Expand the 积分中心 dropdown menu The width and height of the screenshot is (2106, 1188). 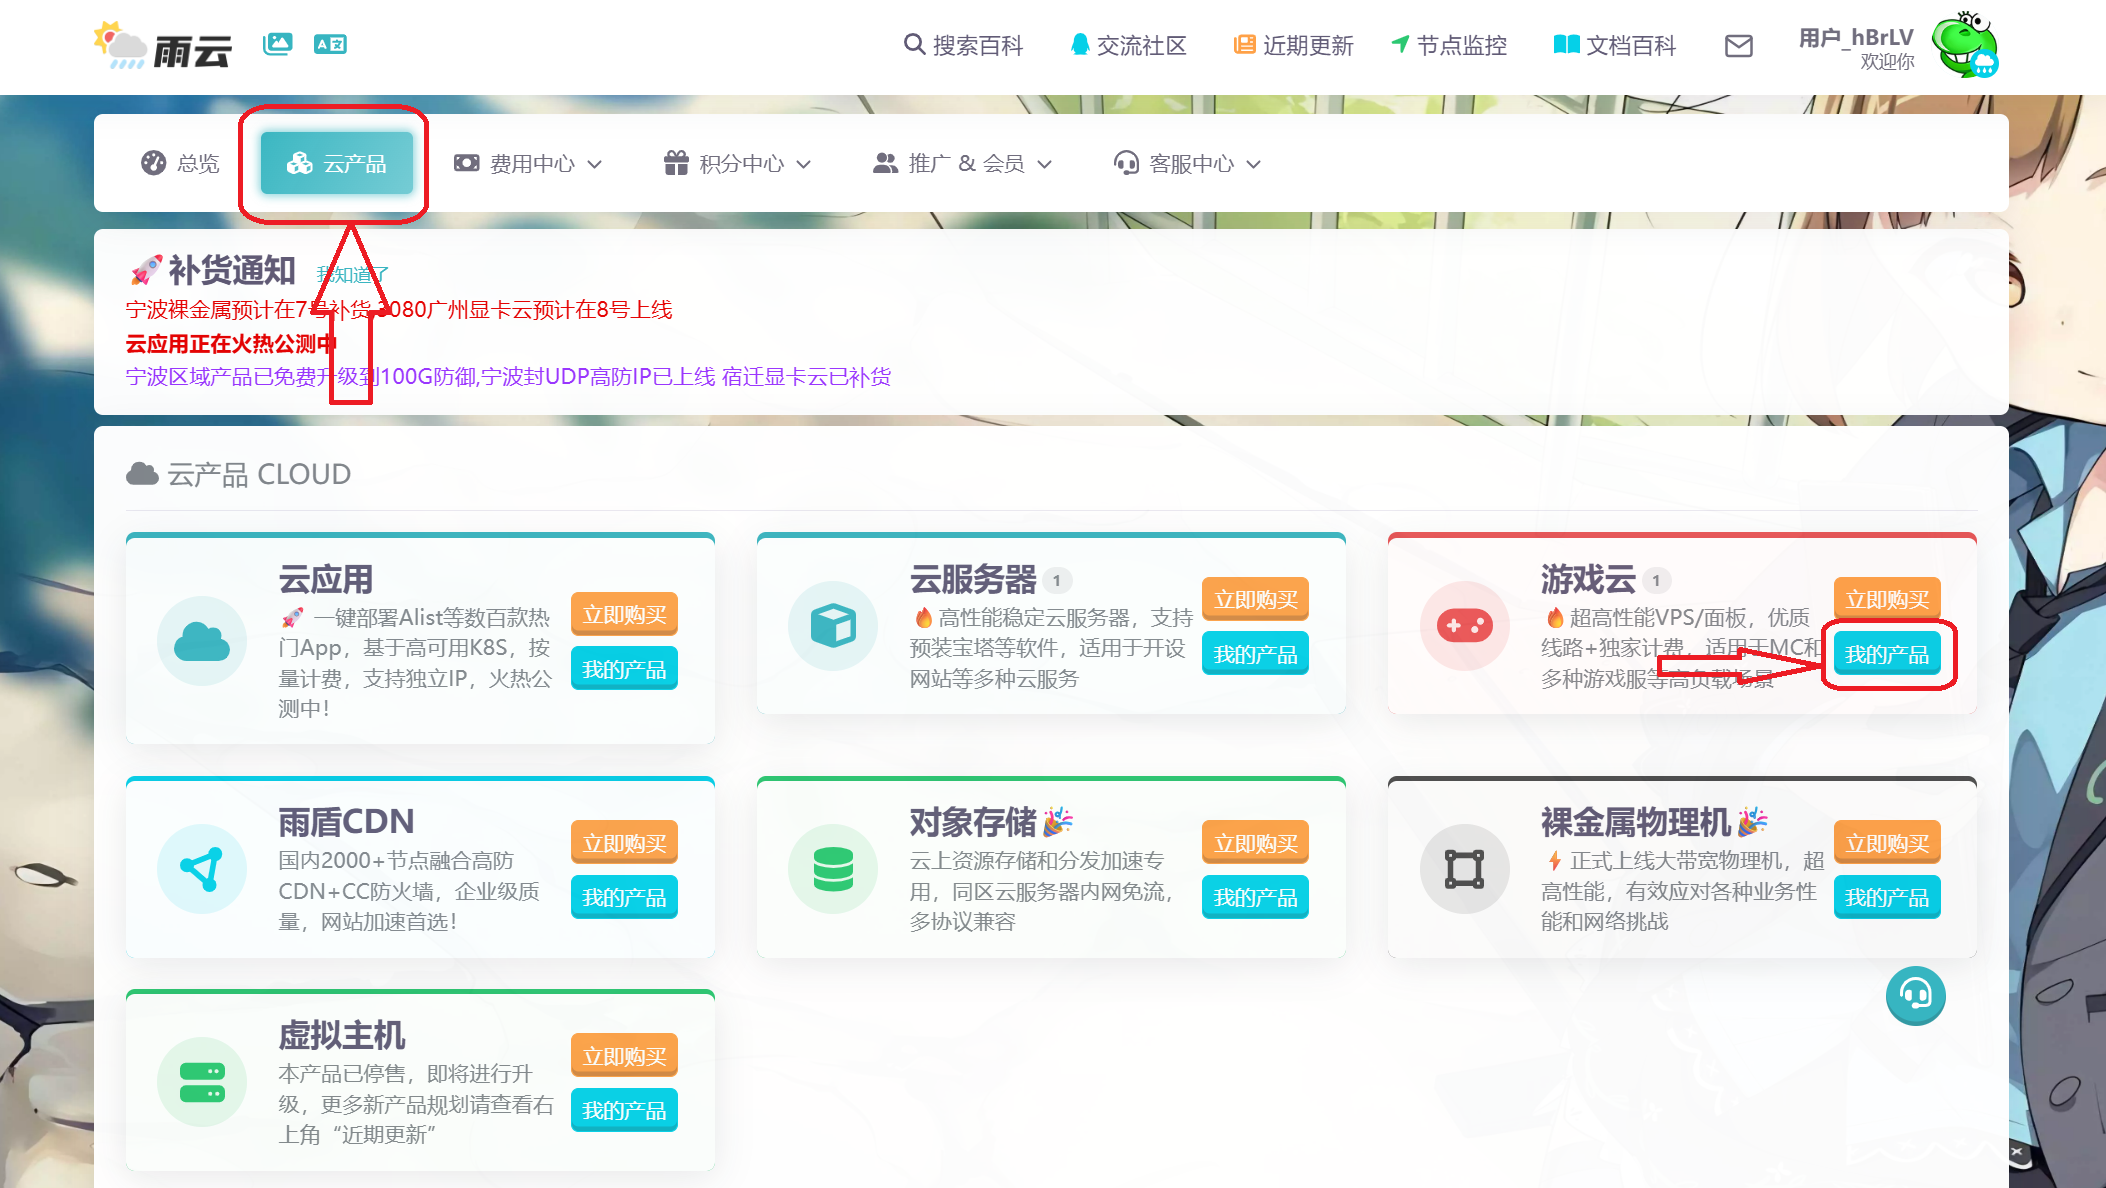tap(737, 164)
